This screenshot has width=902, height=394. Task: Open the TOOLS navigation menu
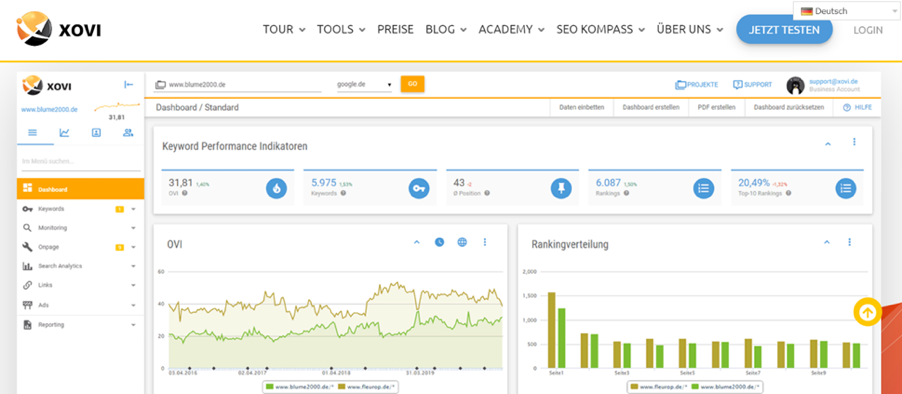(x=341, y=29)
